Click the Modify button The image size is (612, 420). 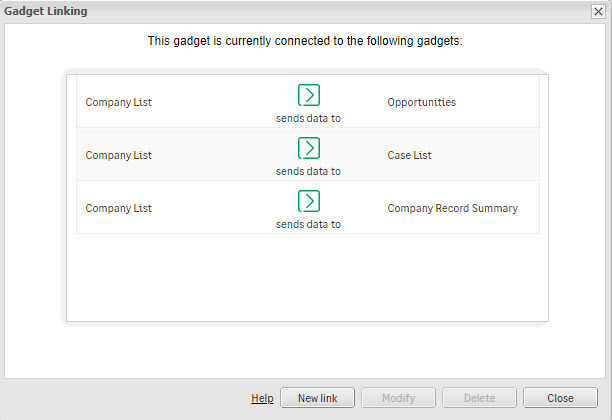[x=398, y=398]
